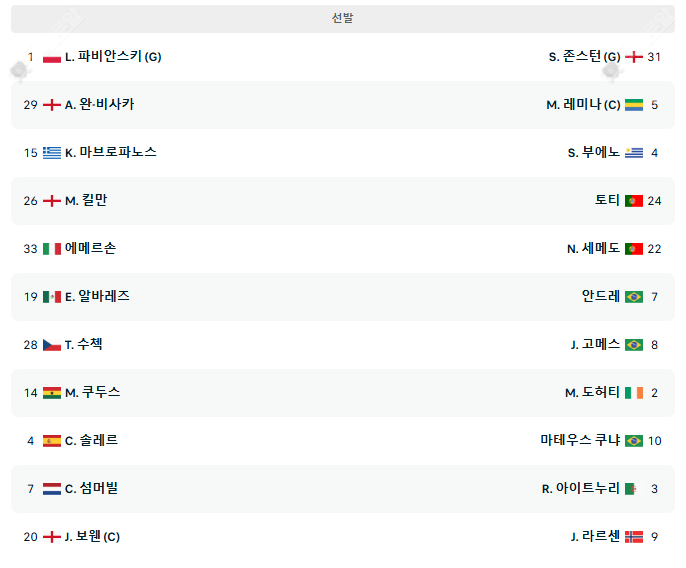This screenshot has height=568, width=686.
Task: Click player name N. 세메도
Action: (593, 249)
